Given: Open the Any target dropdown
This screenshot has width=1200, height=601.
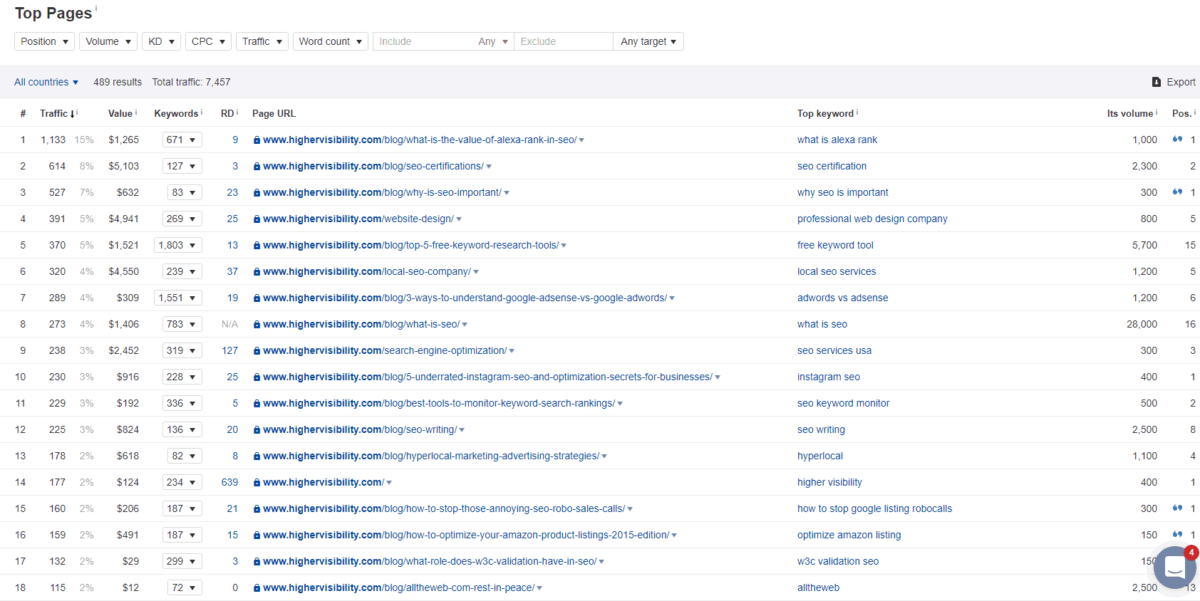Looking at the screenshot, I should [648, 41].
